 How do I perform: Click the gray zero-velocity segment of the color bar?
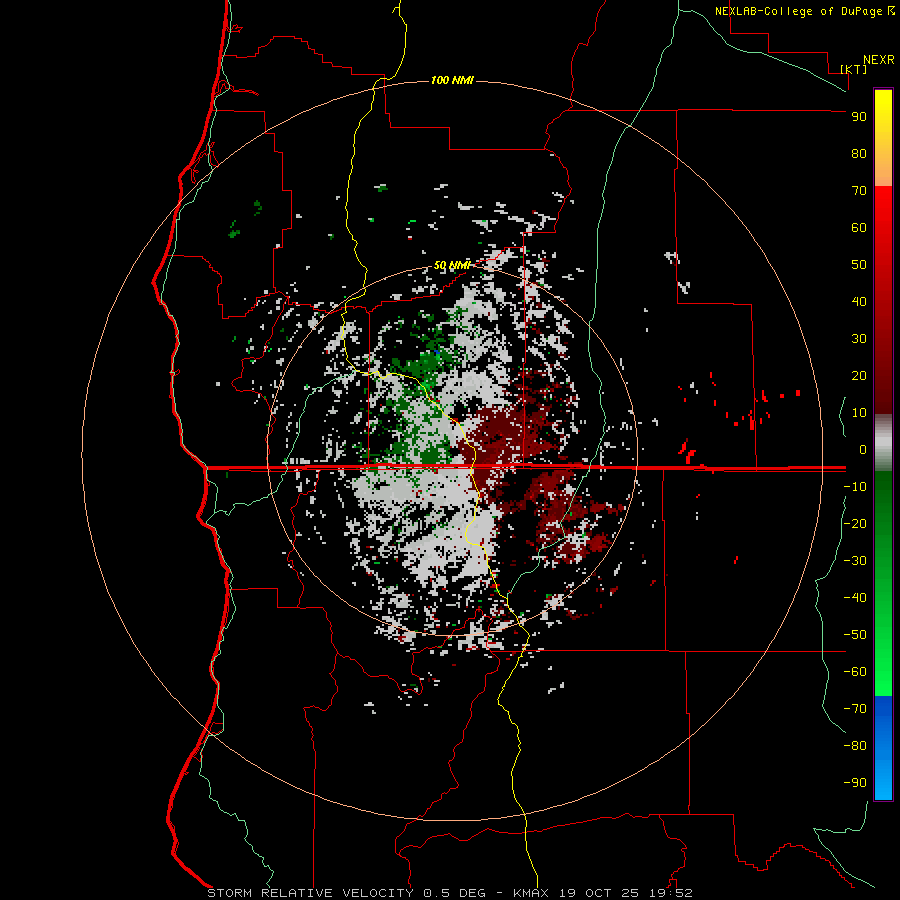pos(883,443)
